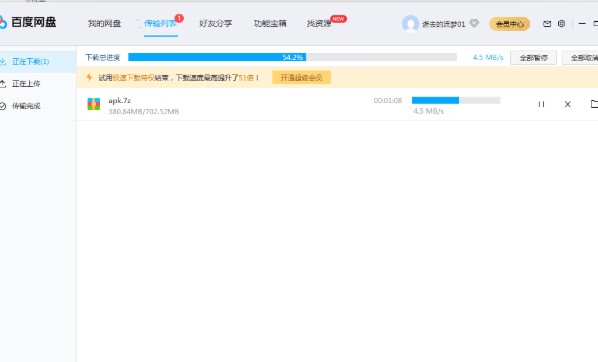Open the apk.7z download folder icon

(x=594, y=104)
